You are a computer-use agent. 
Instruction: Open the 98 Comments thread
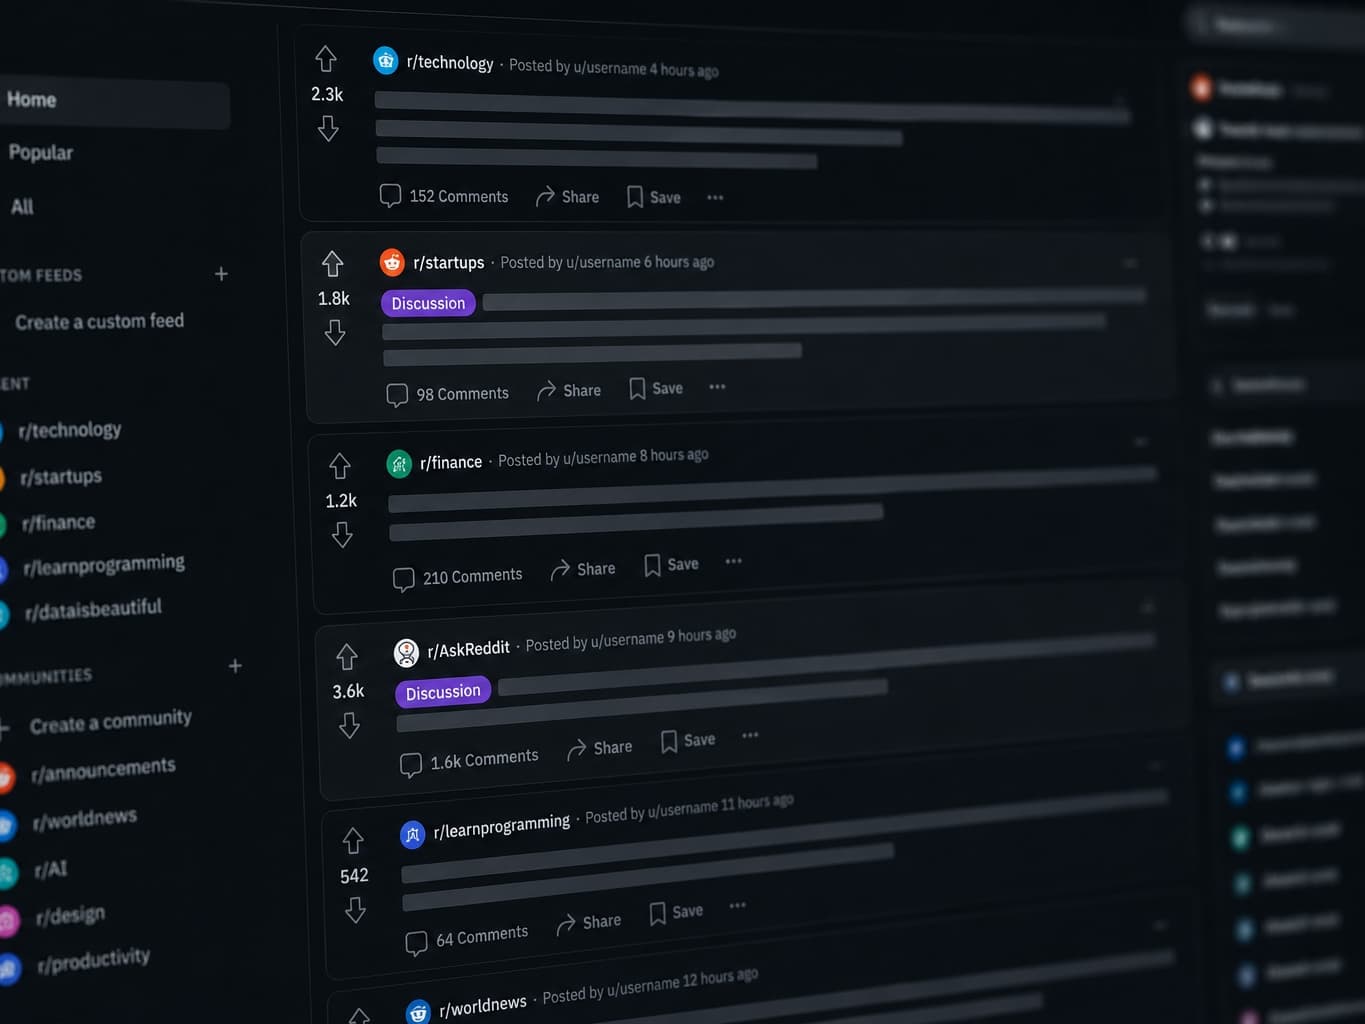(x=448, y=394)
